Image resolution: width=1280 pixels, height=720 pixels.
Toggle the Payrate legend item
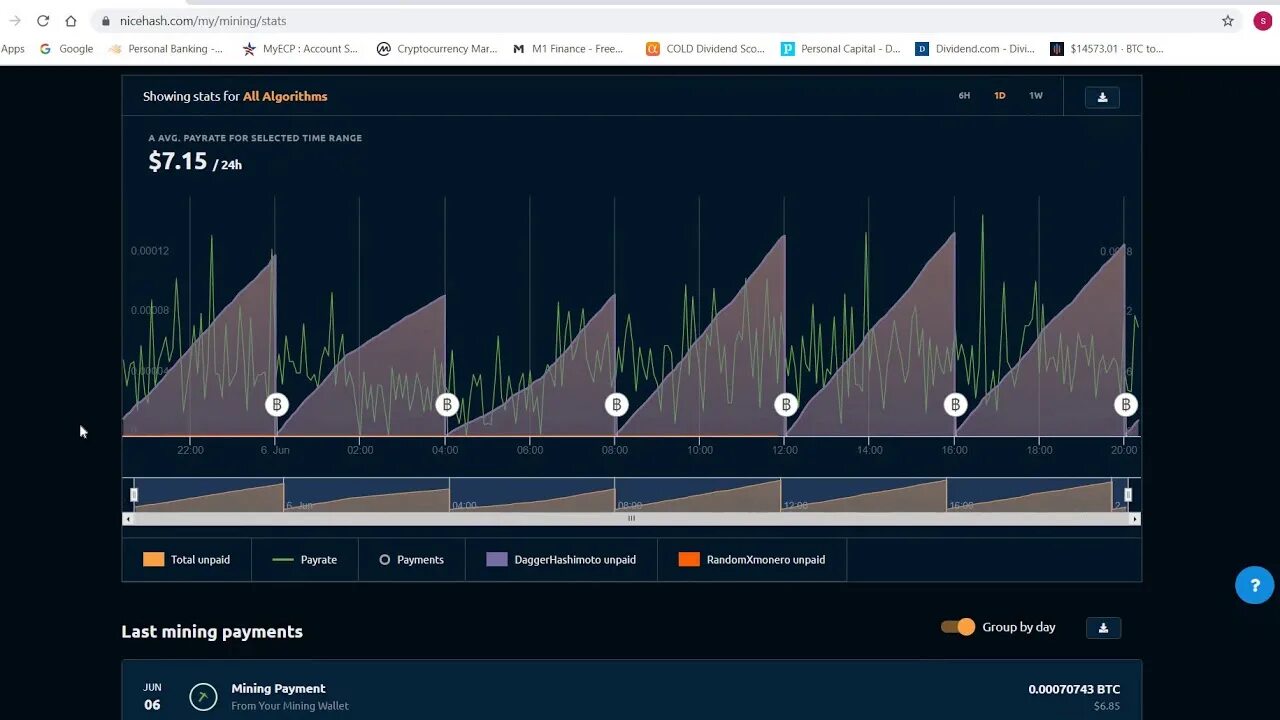(307, 559)
